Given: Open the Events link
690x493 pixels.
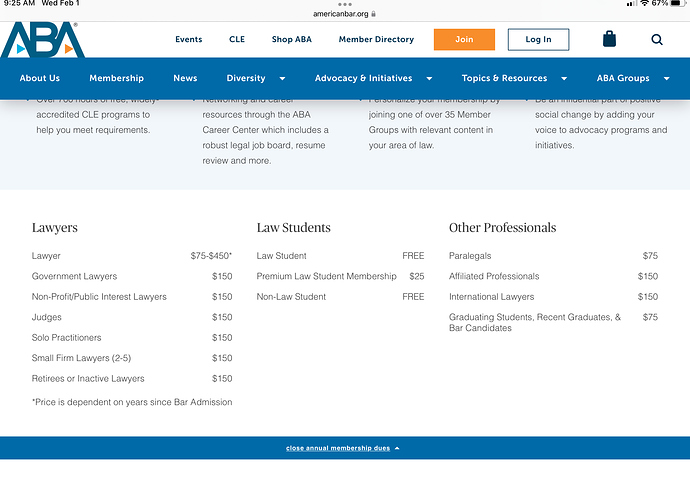Looking at the screenshot, I should (189, 39).
